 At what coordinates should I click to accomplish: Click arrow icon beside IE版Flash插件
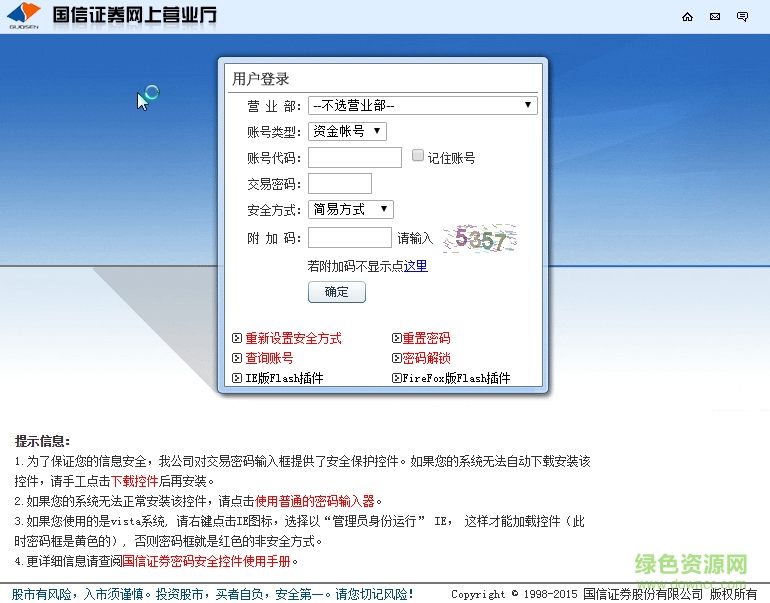click(237, 378)
